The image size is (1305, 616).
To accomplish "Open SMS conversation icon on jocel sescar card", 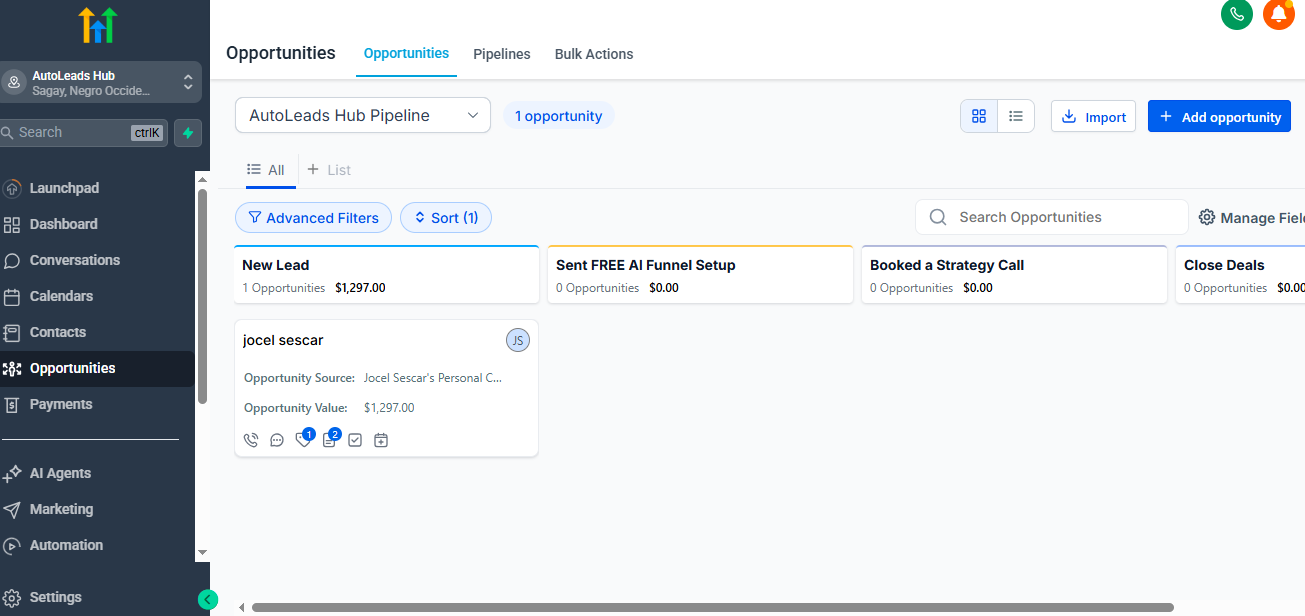I will pos(277,439).
